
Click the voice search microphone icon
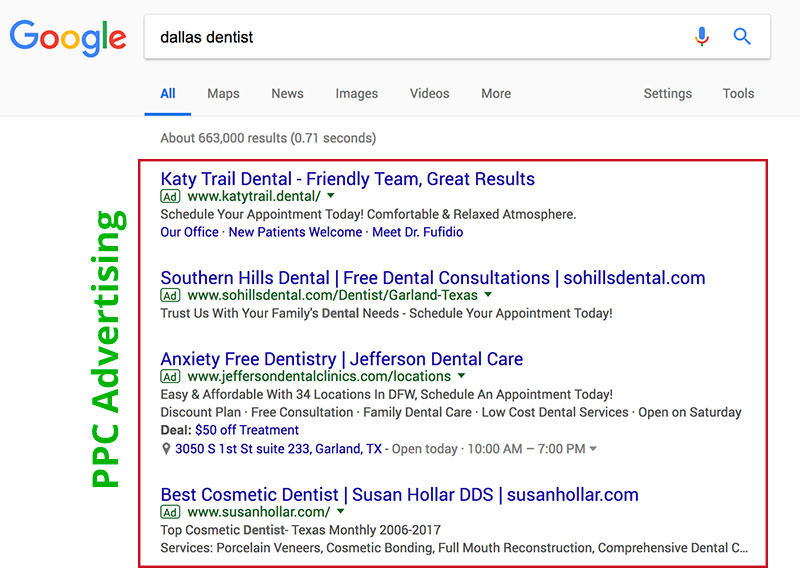coord(702,36)
